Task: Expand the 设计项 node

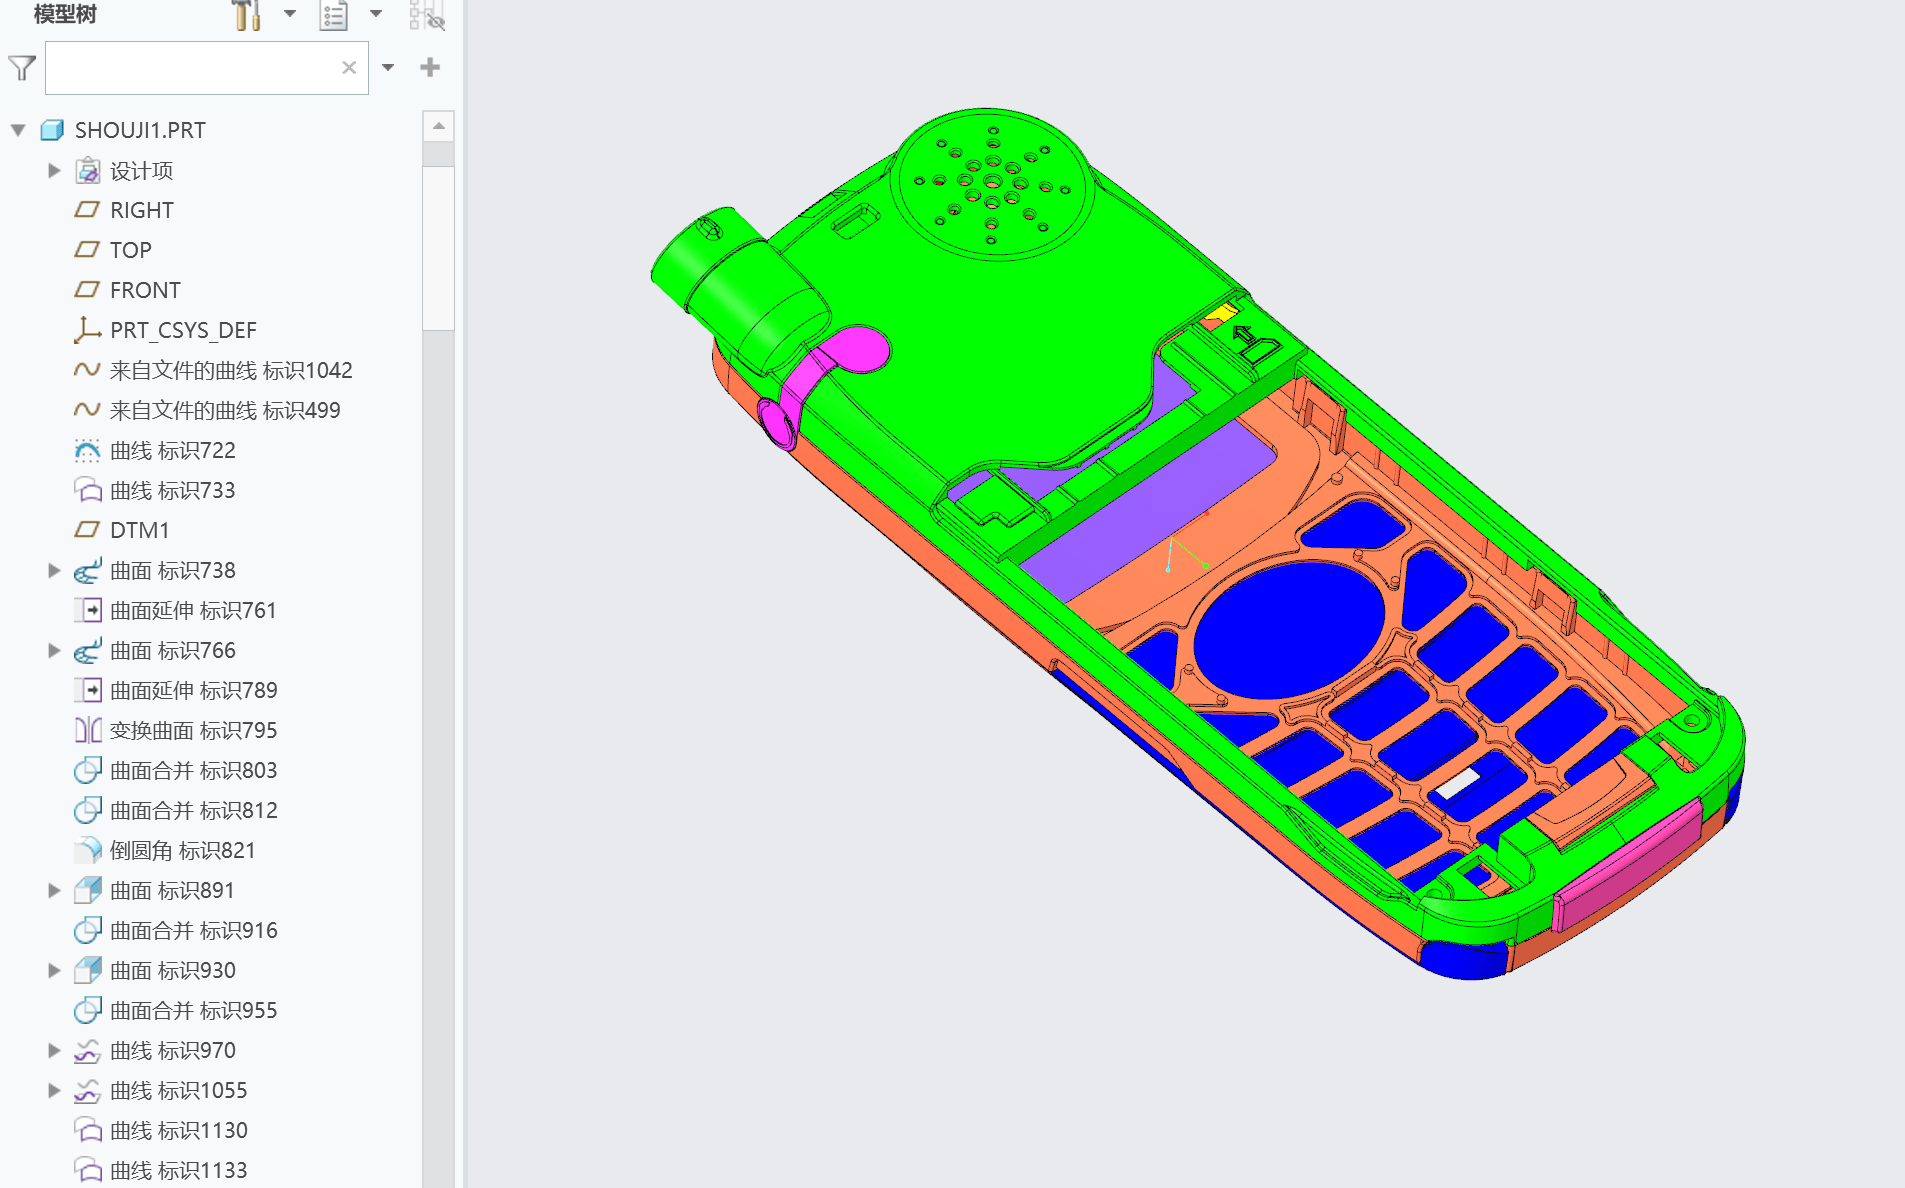Action: click(x=54, y=171)
